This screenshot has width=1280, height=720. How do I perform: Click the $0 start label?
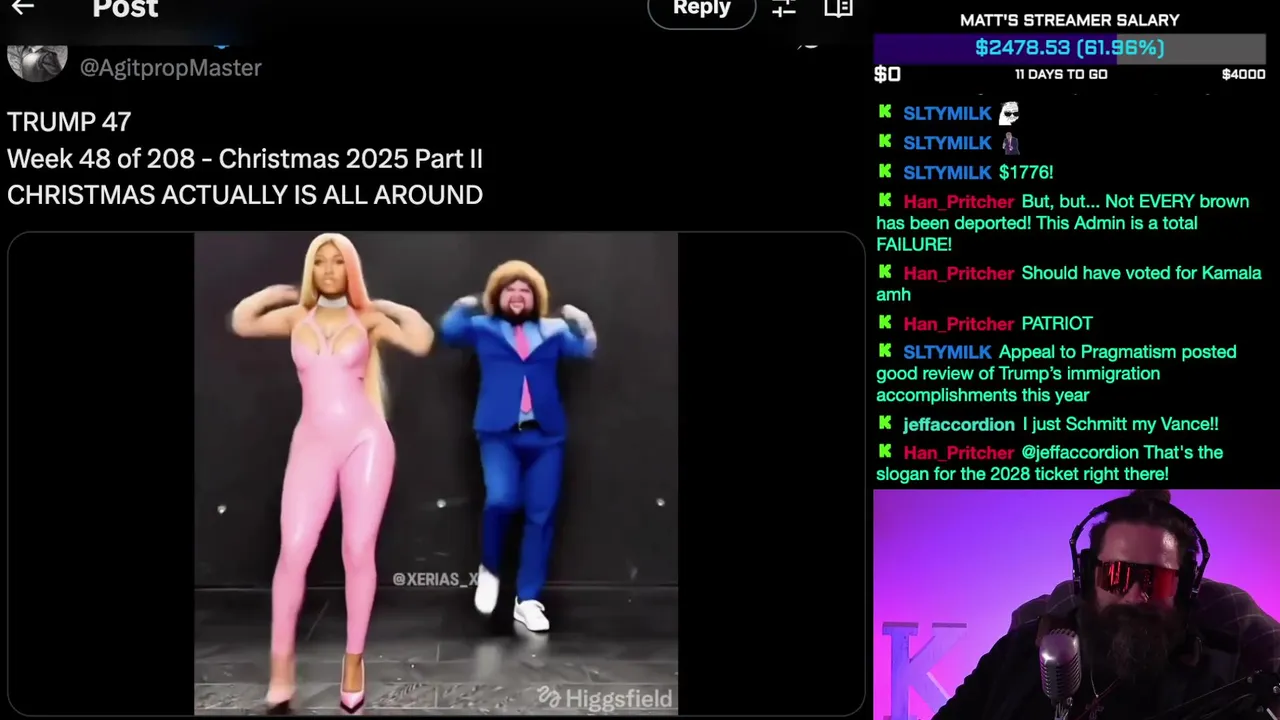(x=887, y=74)
